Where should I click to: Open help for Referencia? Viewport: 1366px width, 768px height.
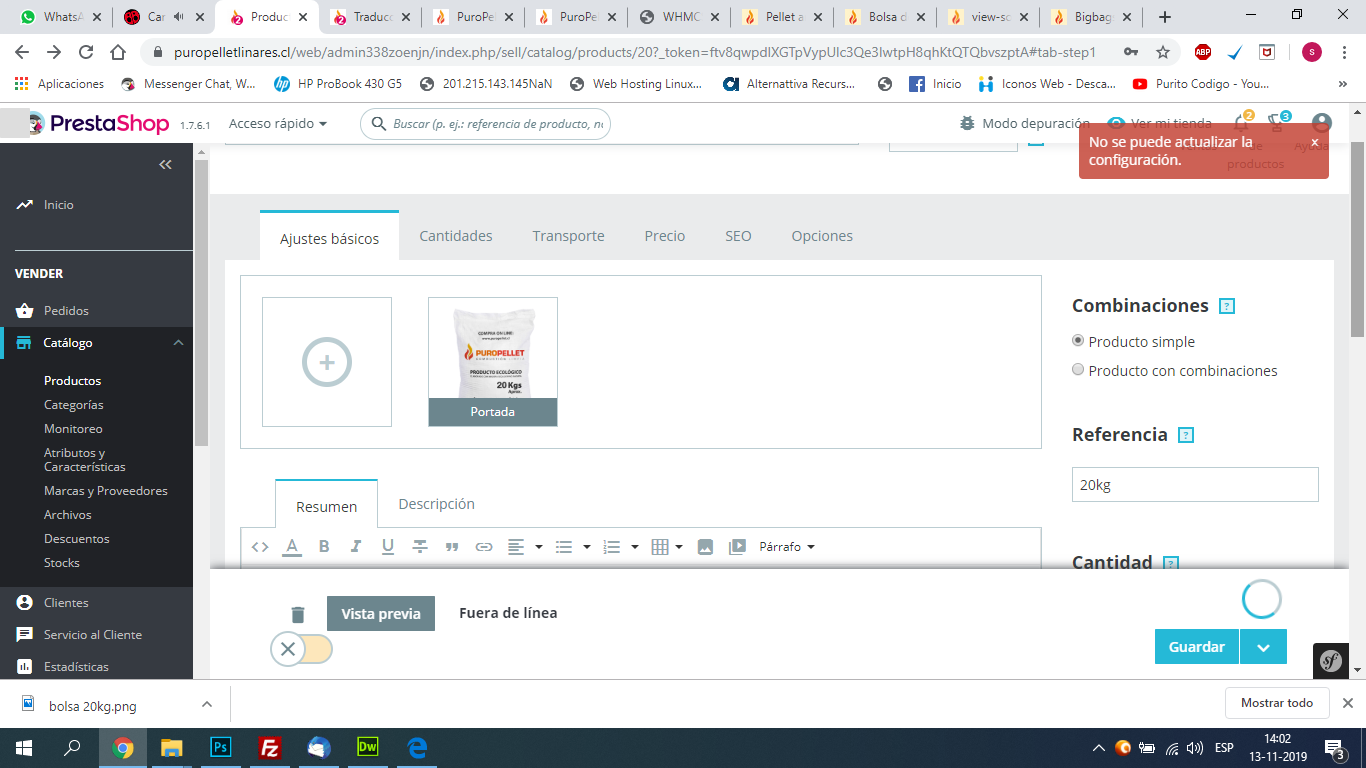[1186, 435]
